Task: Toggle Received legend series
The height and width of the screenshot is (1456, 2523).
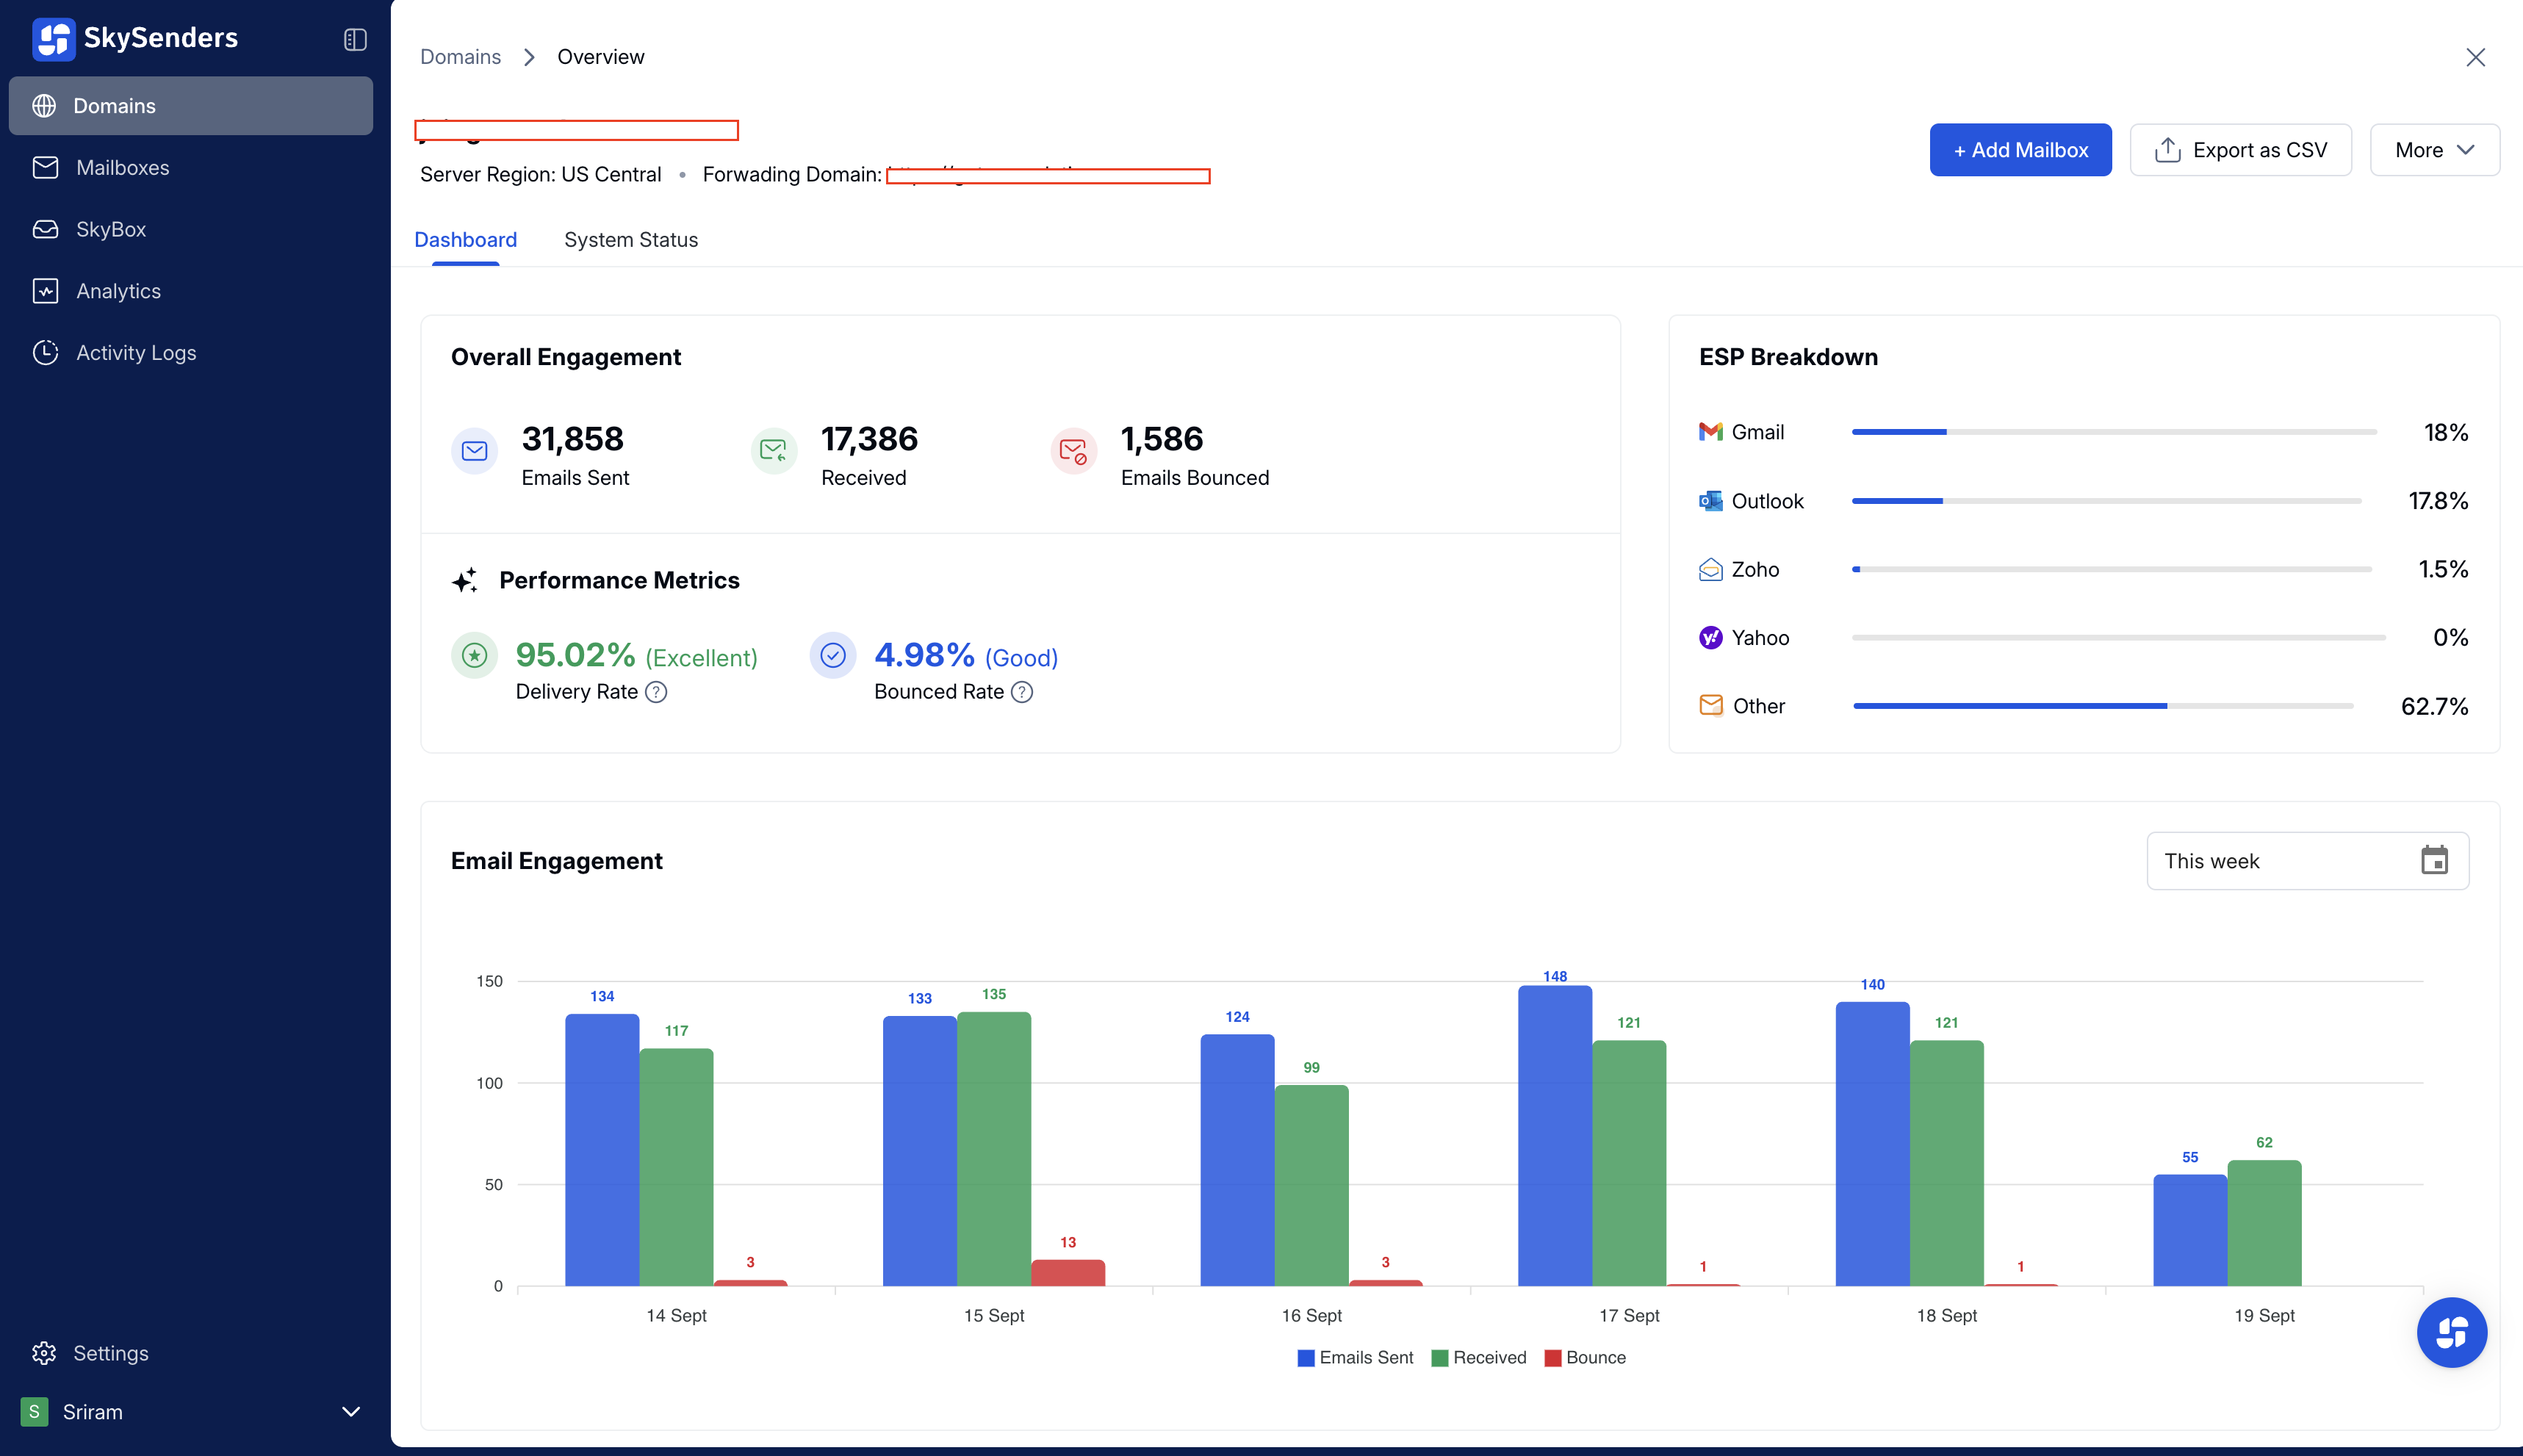Action: tap(1479, 1357)
